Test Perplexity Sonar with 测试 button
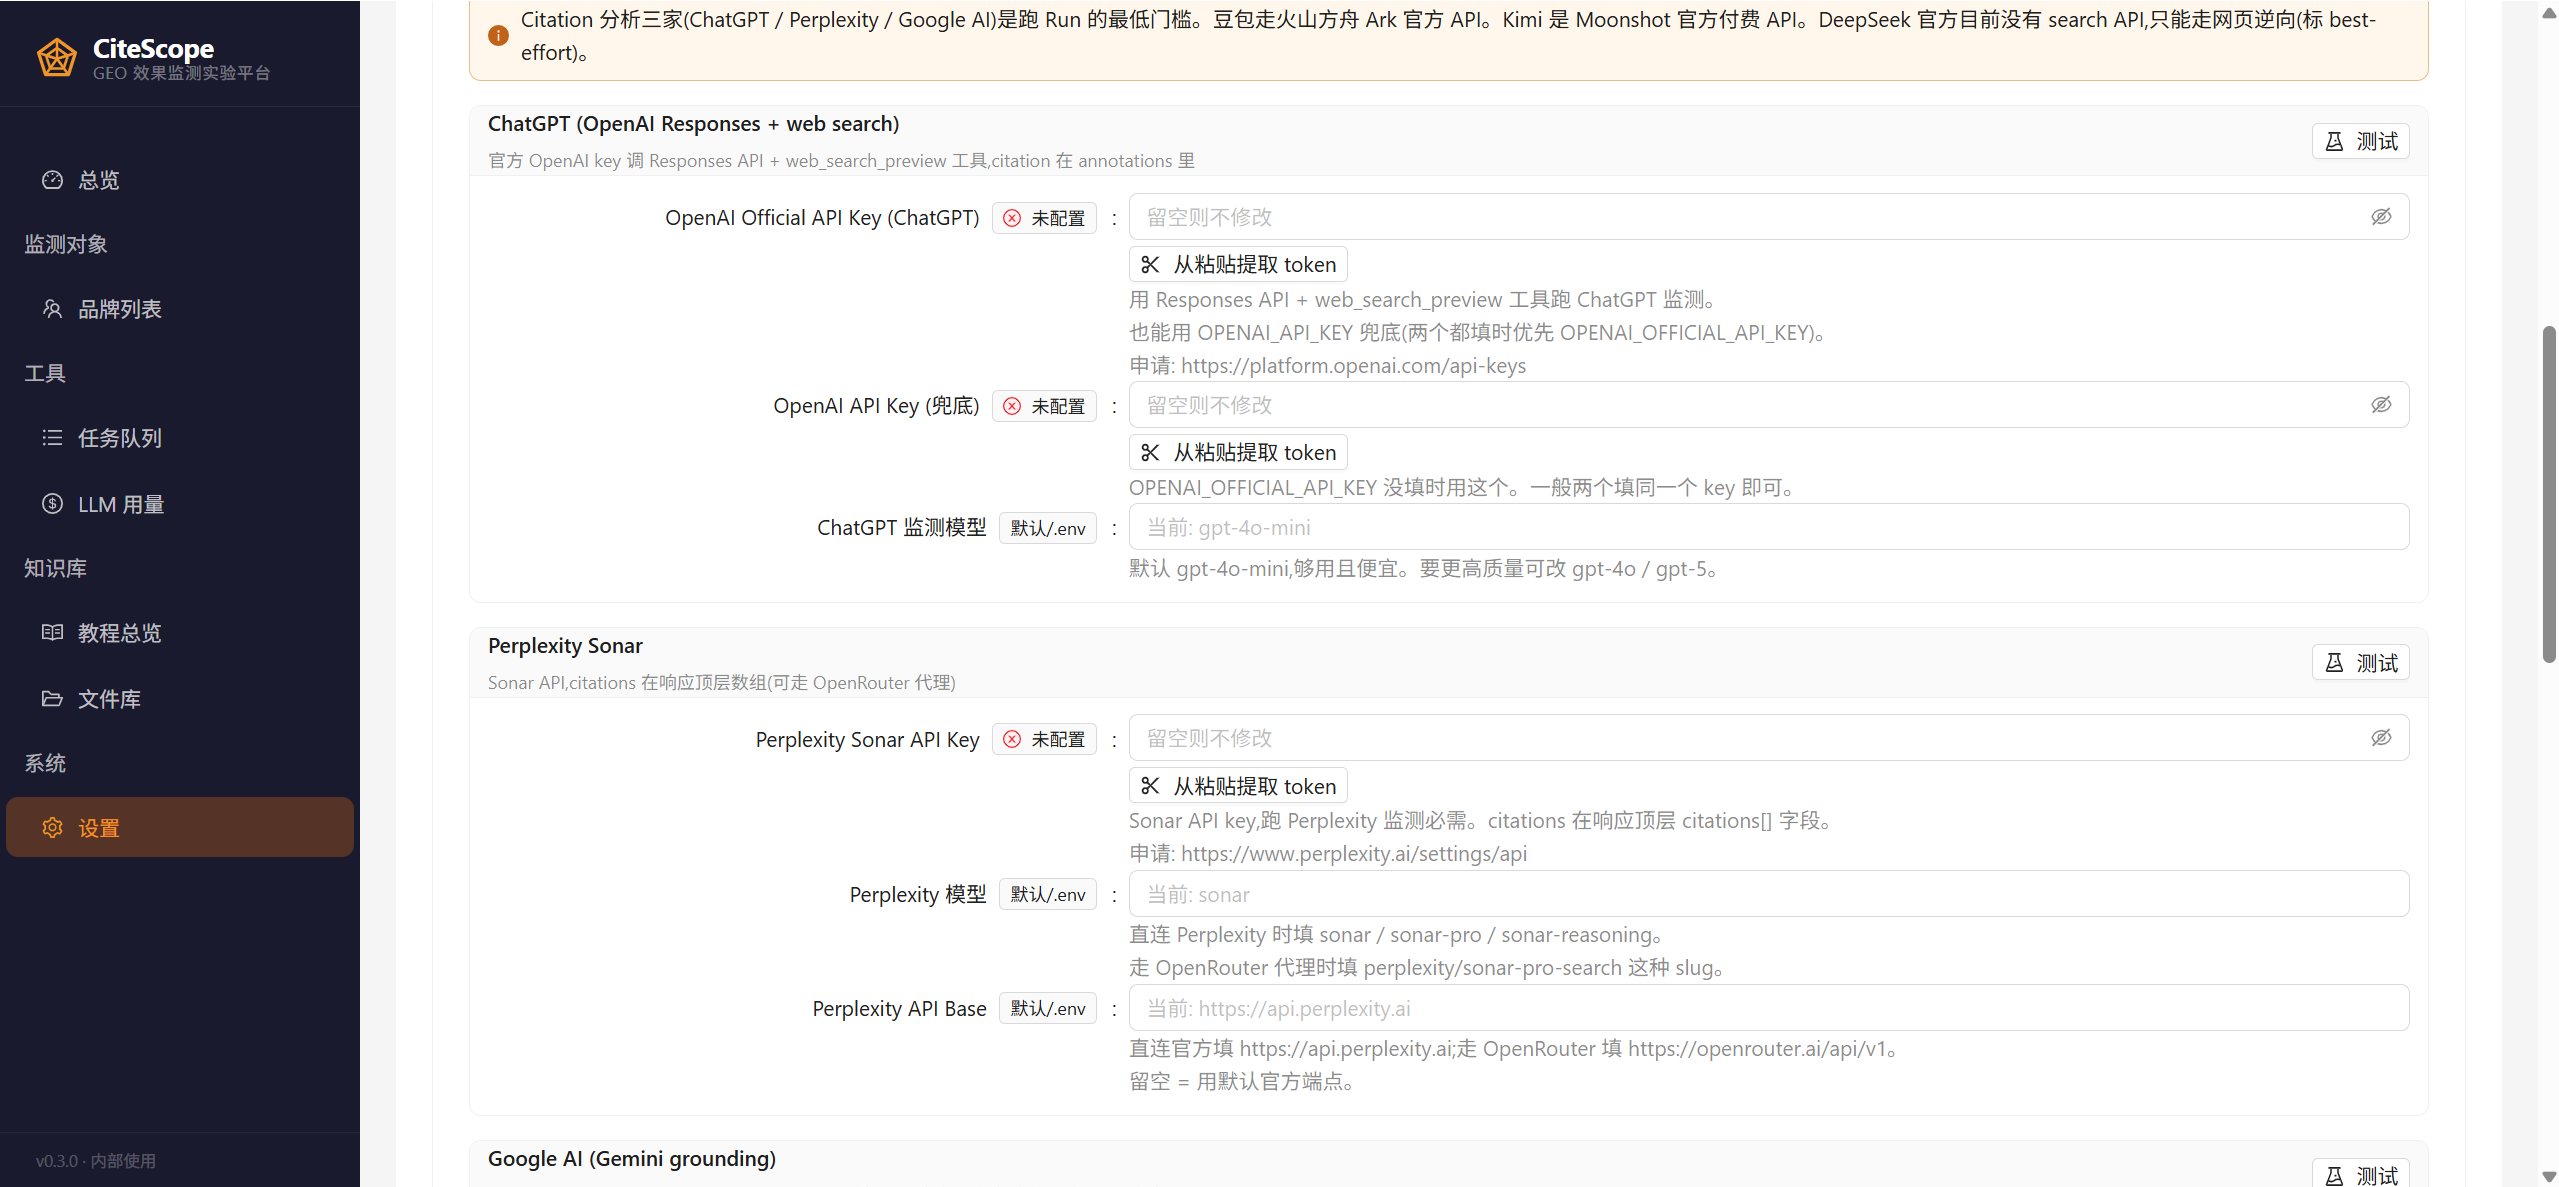The image size is (2559, 1187). [x=2360, y=664]
